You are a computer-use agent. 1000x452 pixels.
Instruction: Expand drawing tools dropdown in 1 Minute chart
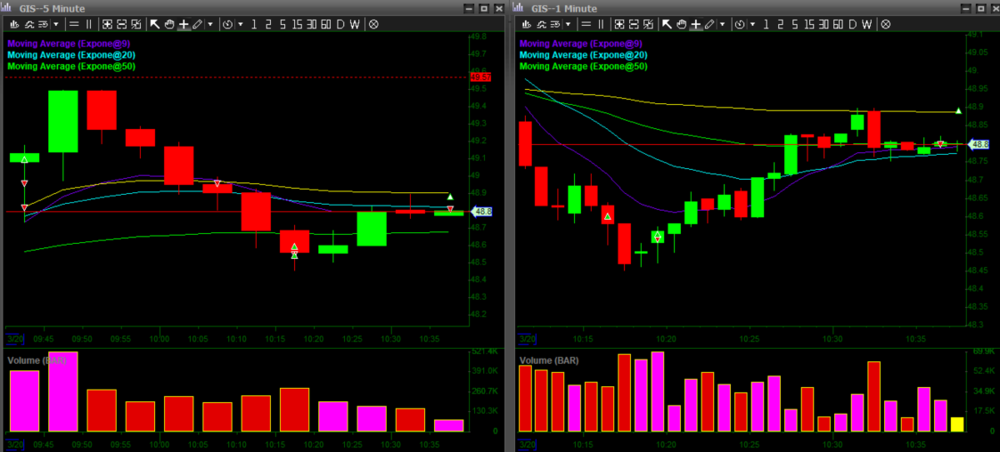pyautogui.click(x=723, y=23)
